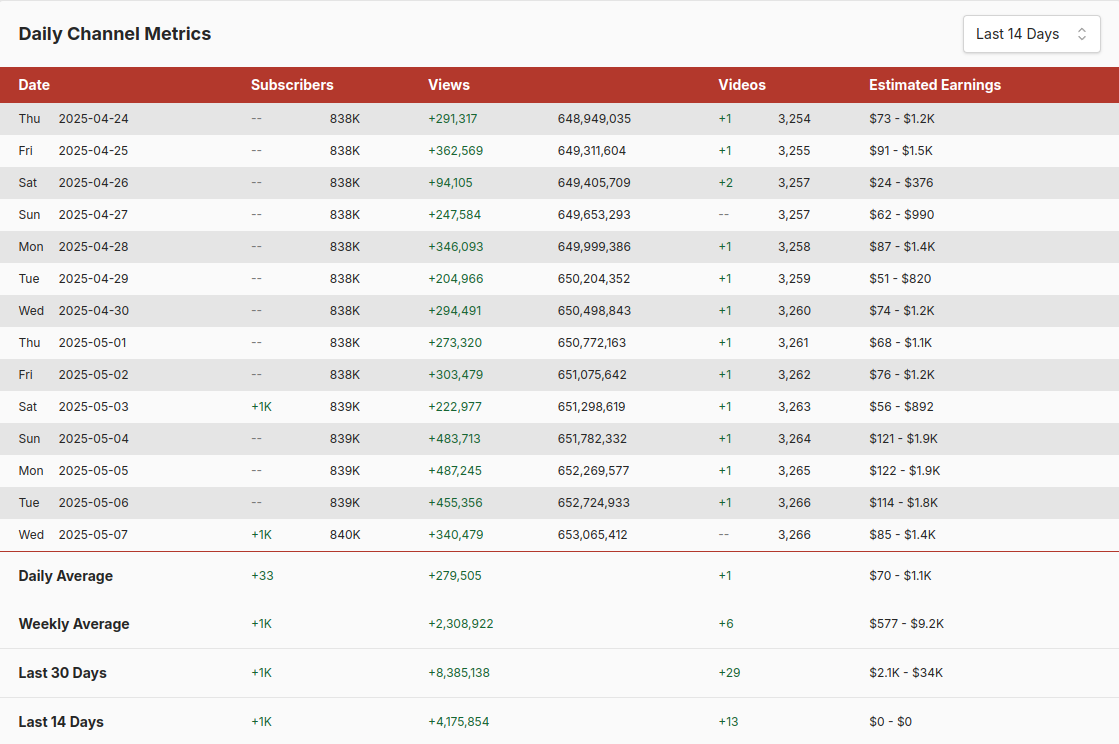Select date 2025-05-07
The height and width of the screenshot is (744, 1119).
pyautogui.click(x=93, y=535)
